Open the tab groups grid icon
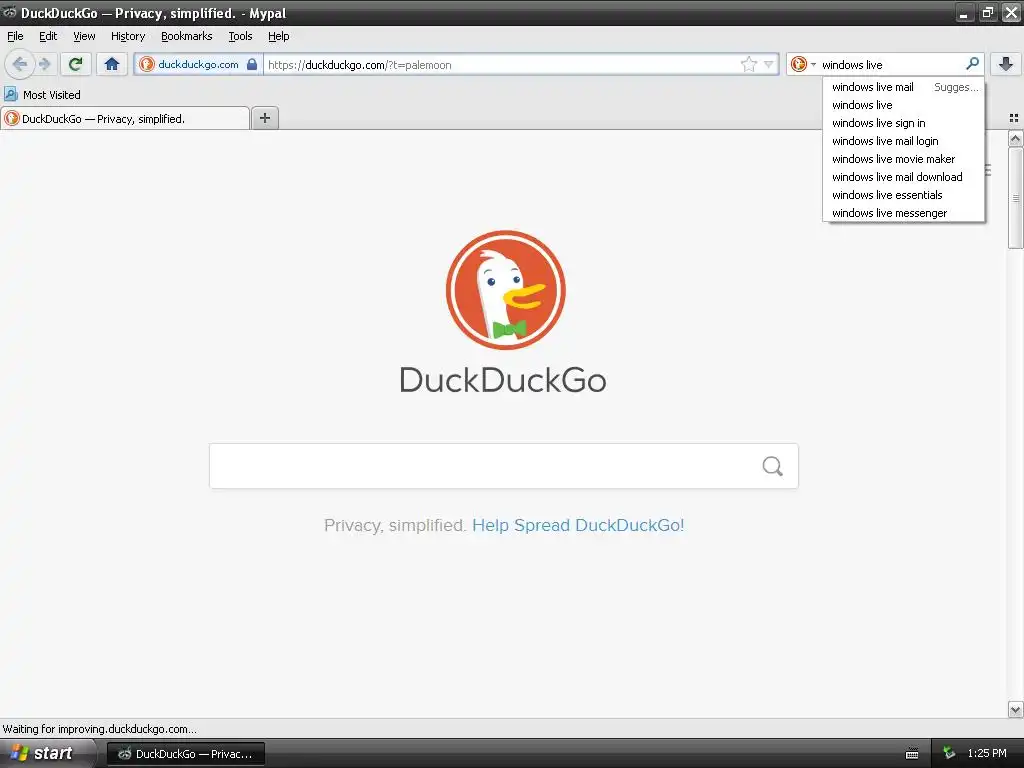 click(x=1014, y=118)
